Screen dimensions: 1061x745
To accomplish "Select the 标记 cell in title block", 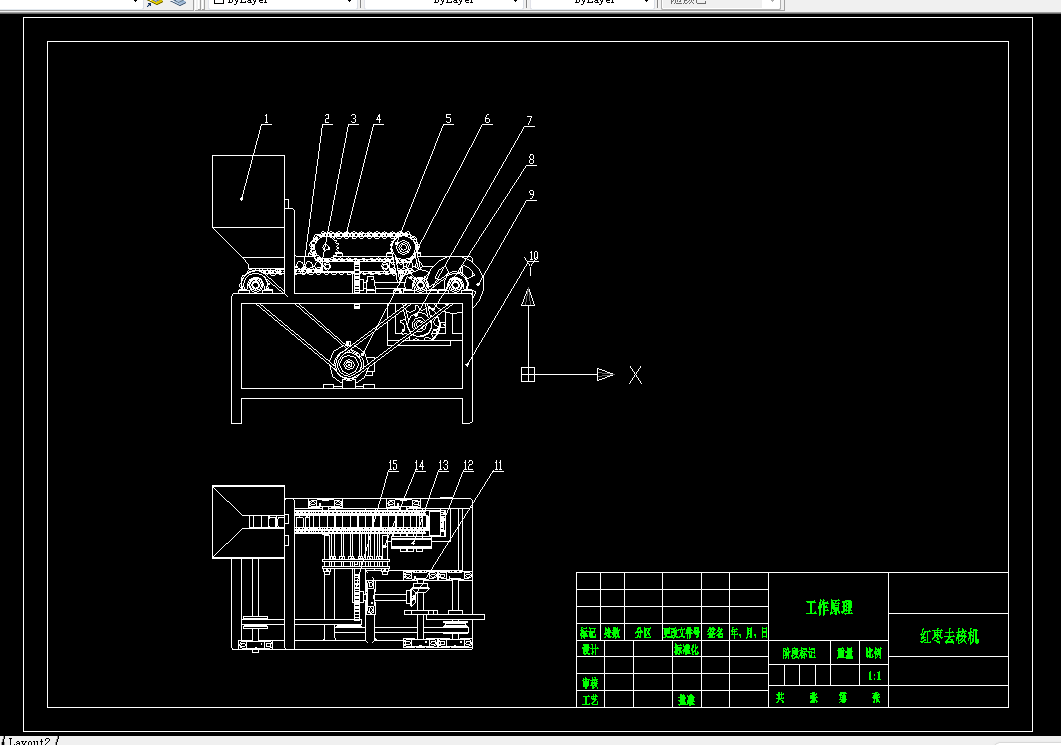I will (x=588, y=633).
